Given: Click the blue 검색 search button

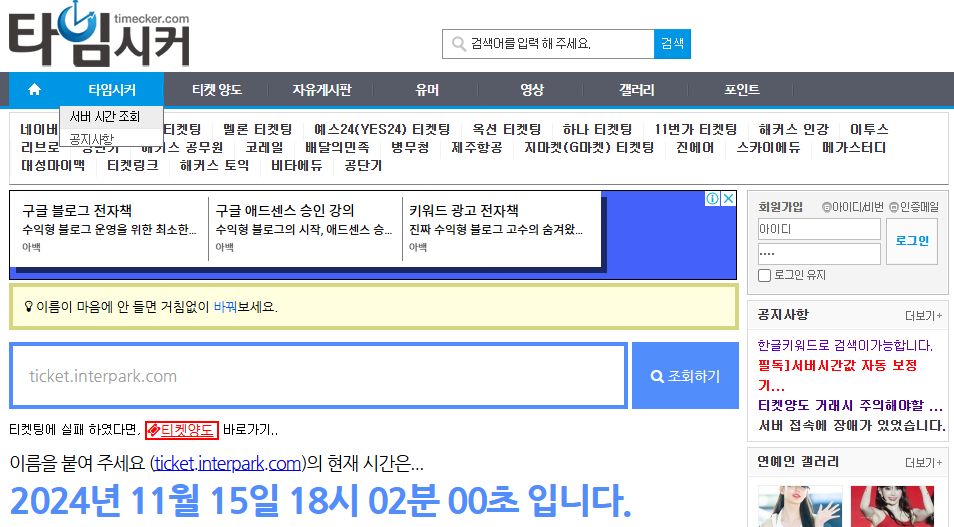Looking at the screenshot, I should [672, 44].
